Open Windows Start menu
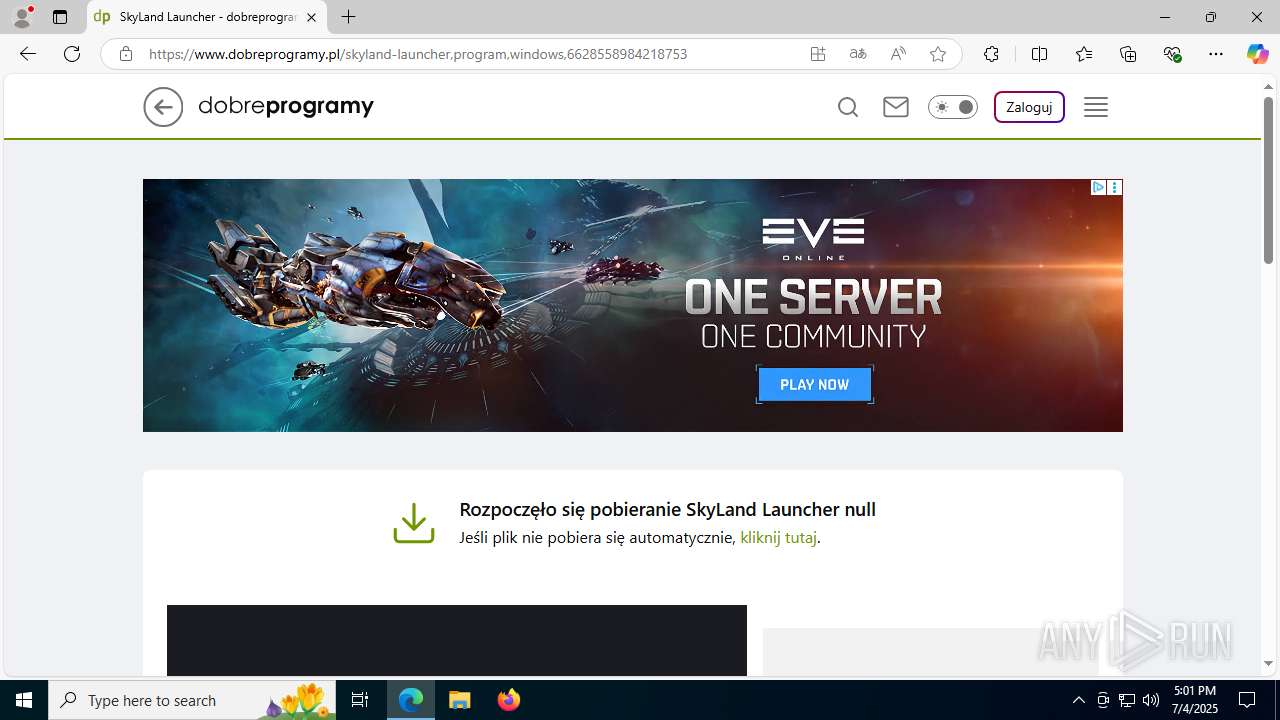Screen dimensions: 1280x720 tap(24, 700)
